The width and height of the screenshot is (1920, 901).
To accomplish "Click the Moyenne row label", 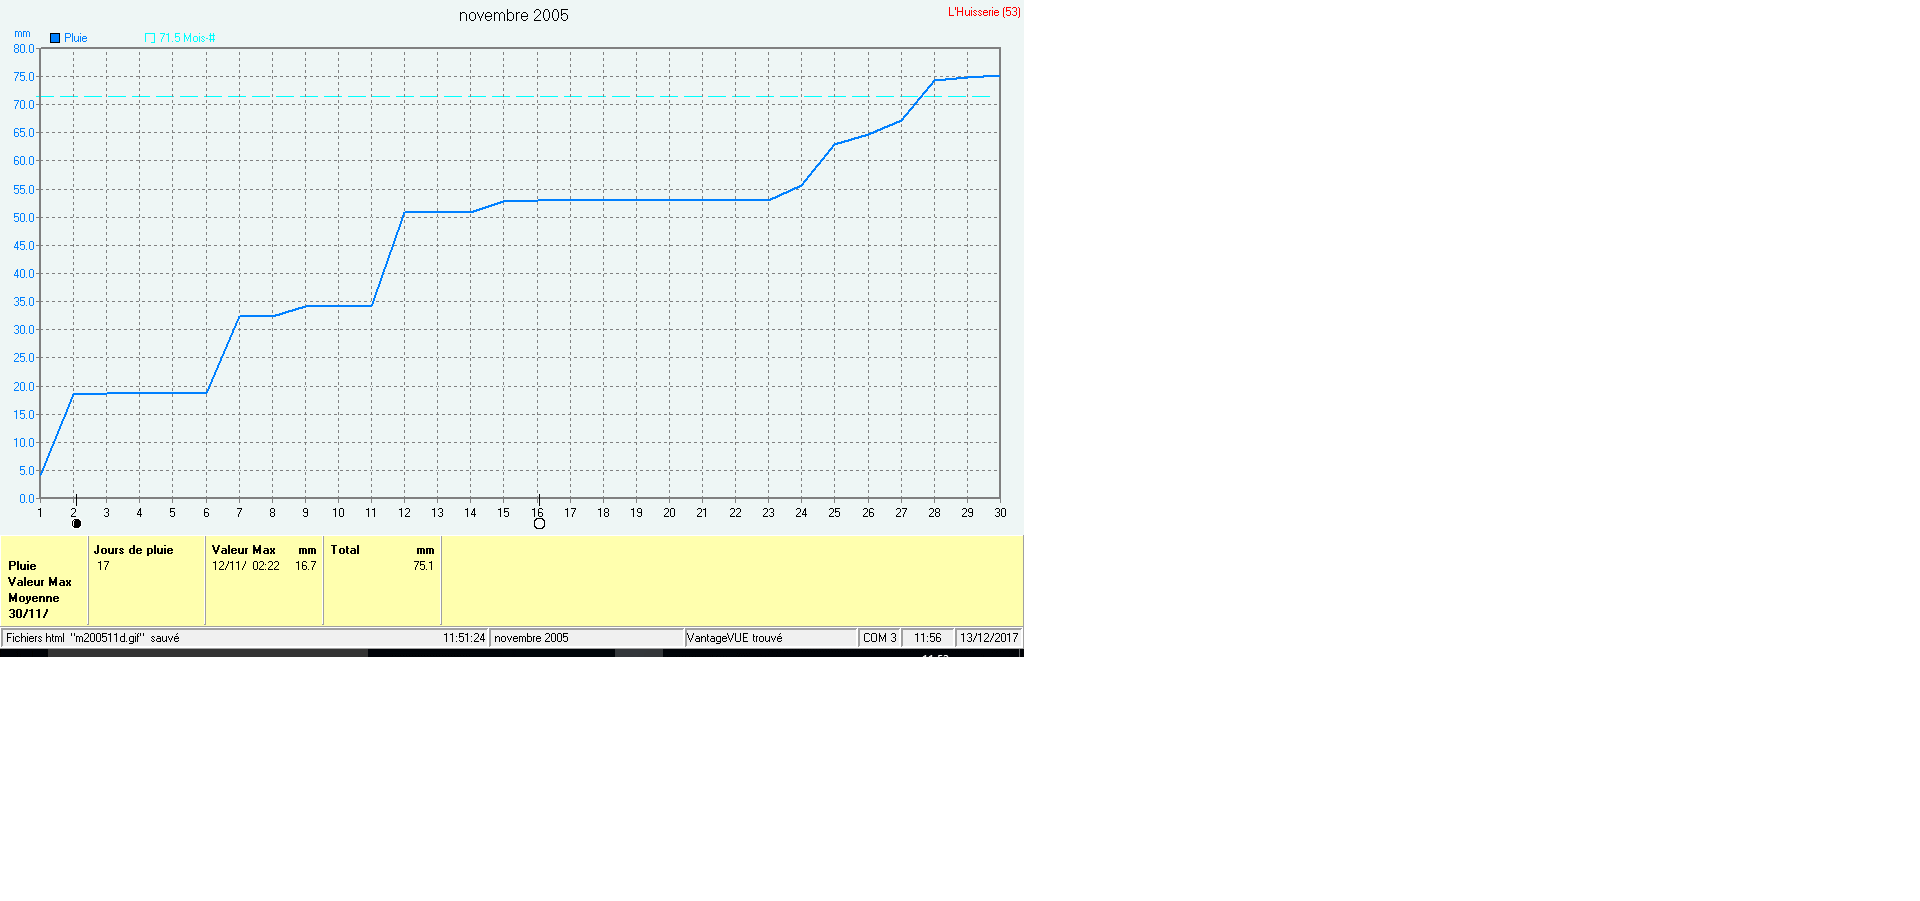I will [x=34, y=598].
